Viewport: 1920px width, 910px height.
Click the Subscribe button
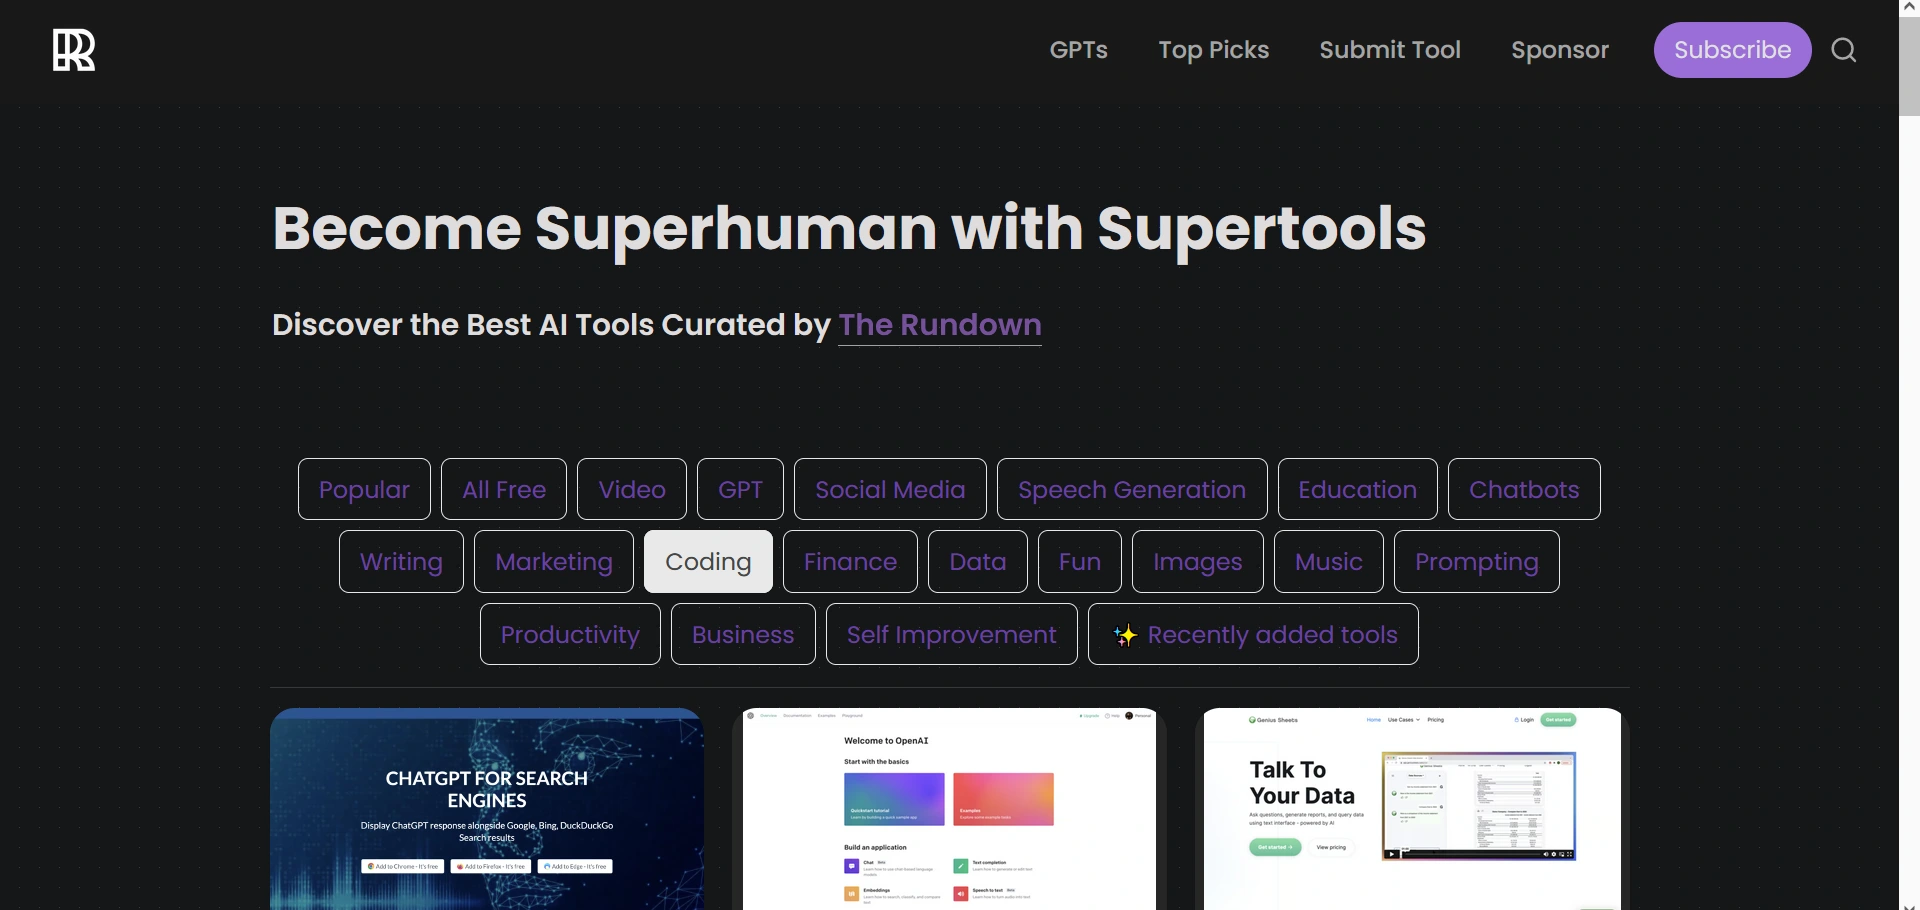click(1732, 50)
